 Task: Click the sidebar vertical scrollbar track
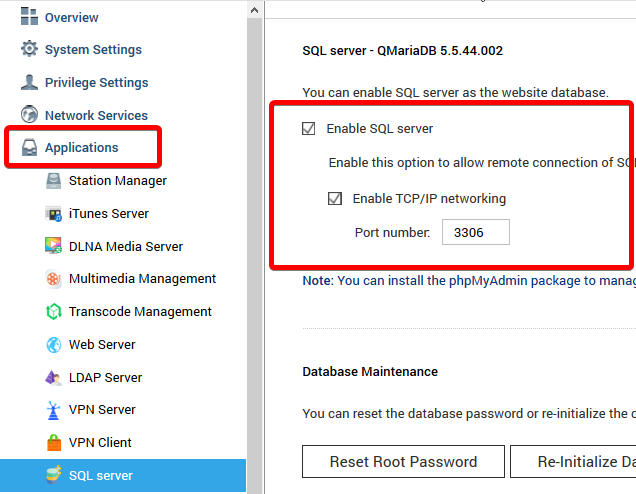click(x=254, y=256)
